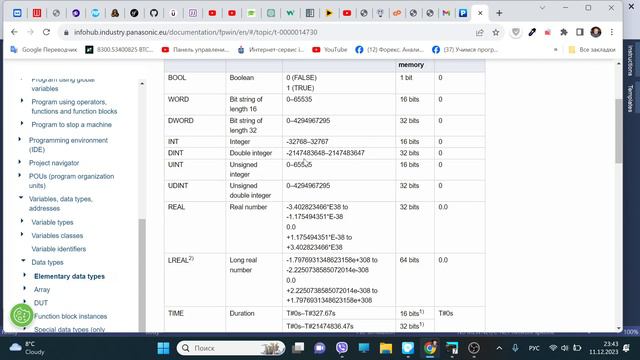The width and height of the screenshot is (640, 360).
Task: Open the DUT topic
Action: point(41,303)
